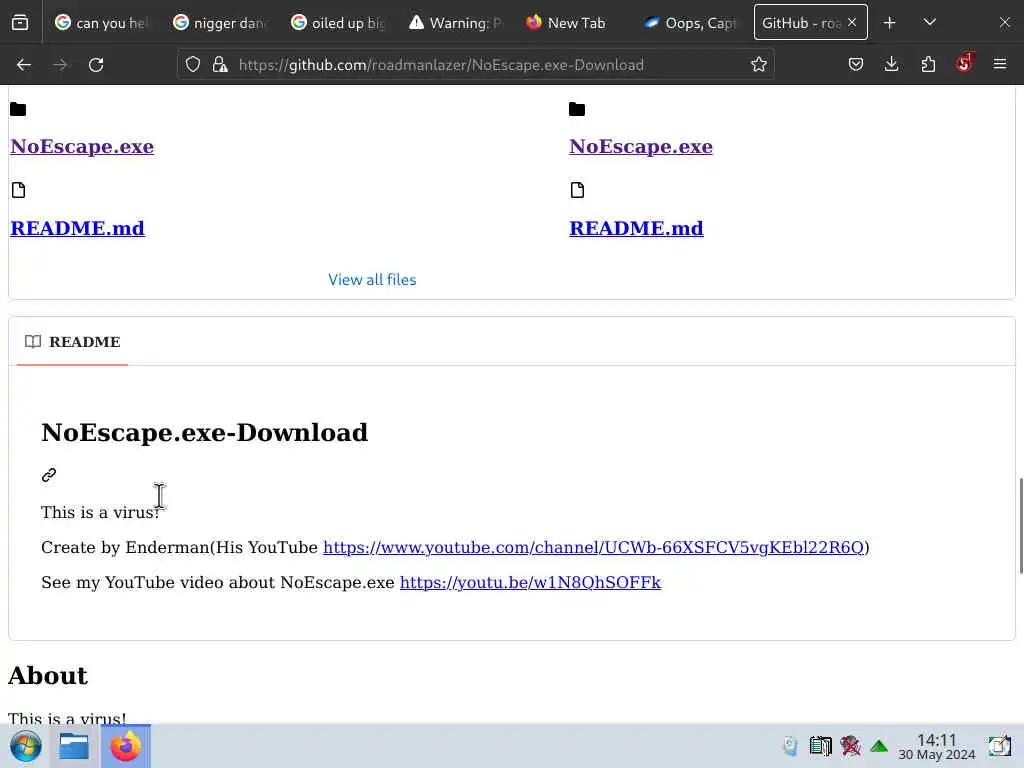
Task: Open Firefox View from the tab bar
Action: pos(20,23)
